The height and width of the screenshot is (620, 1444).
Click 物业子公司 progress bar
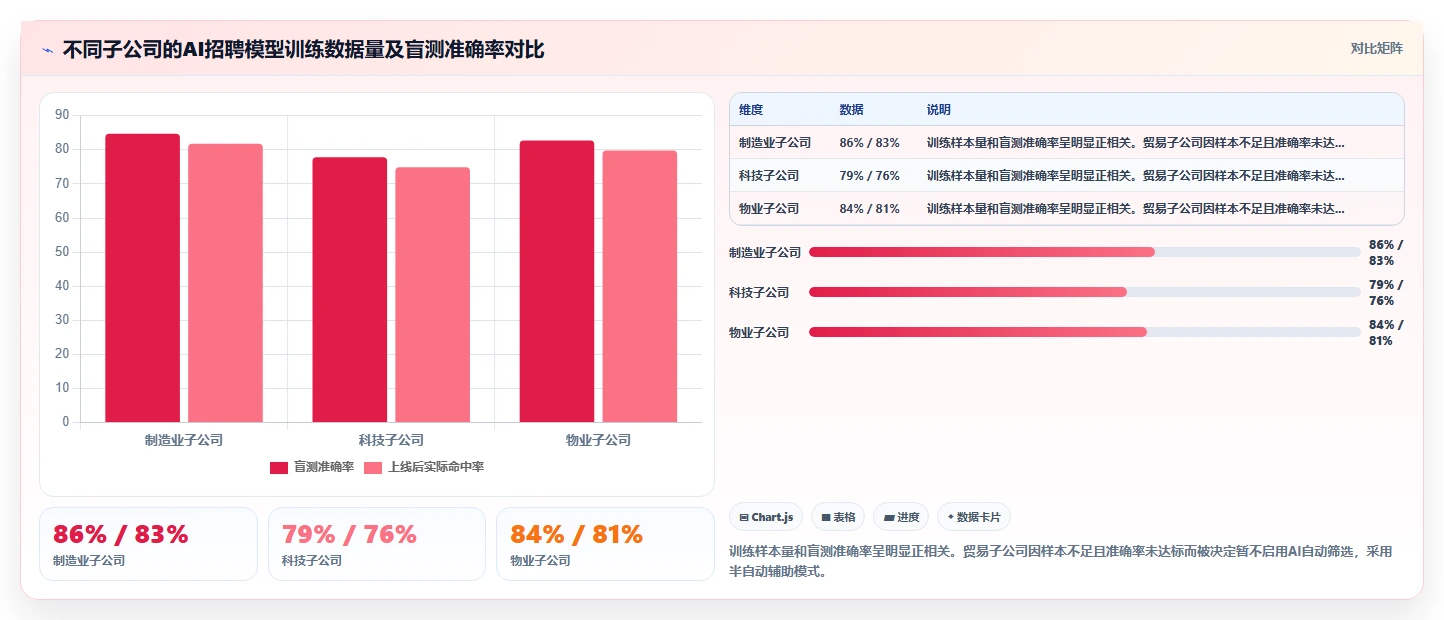[1084, 332]
